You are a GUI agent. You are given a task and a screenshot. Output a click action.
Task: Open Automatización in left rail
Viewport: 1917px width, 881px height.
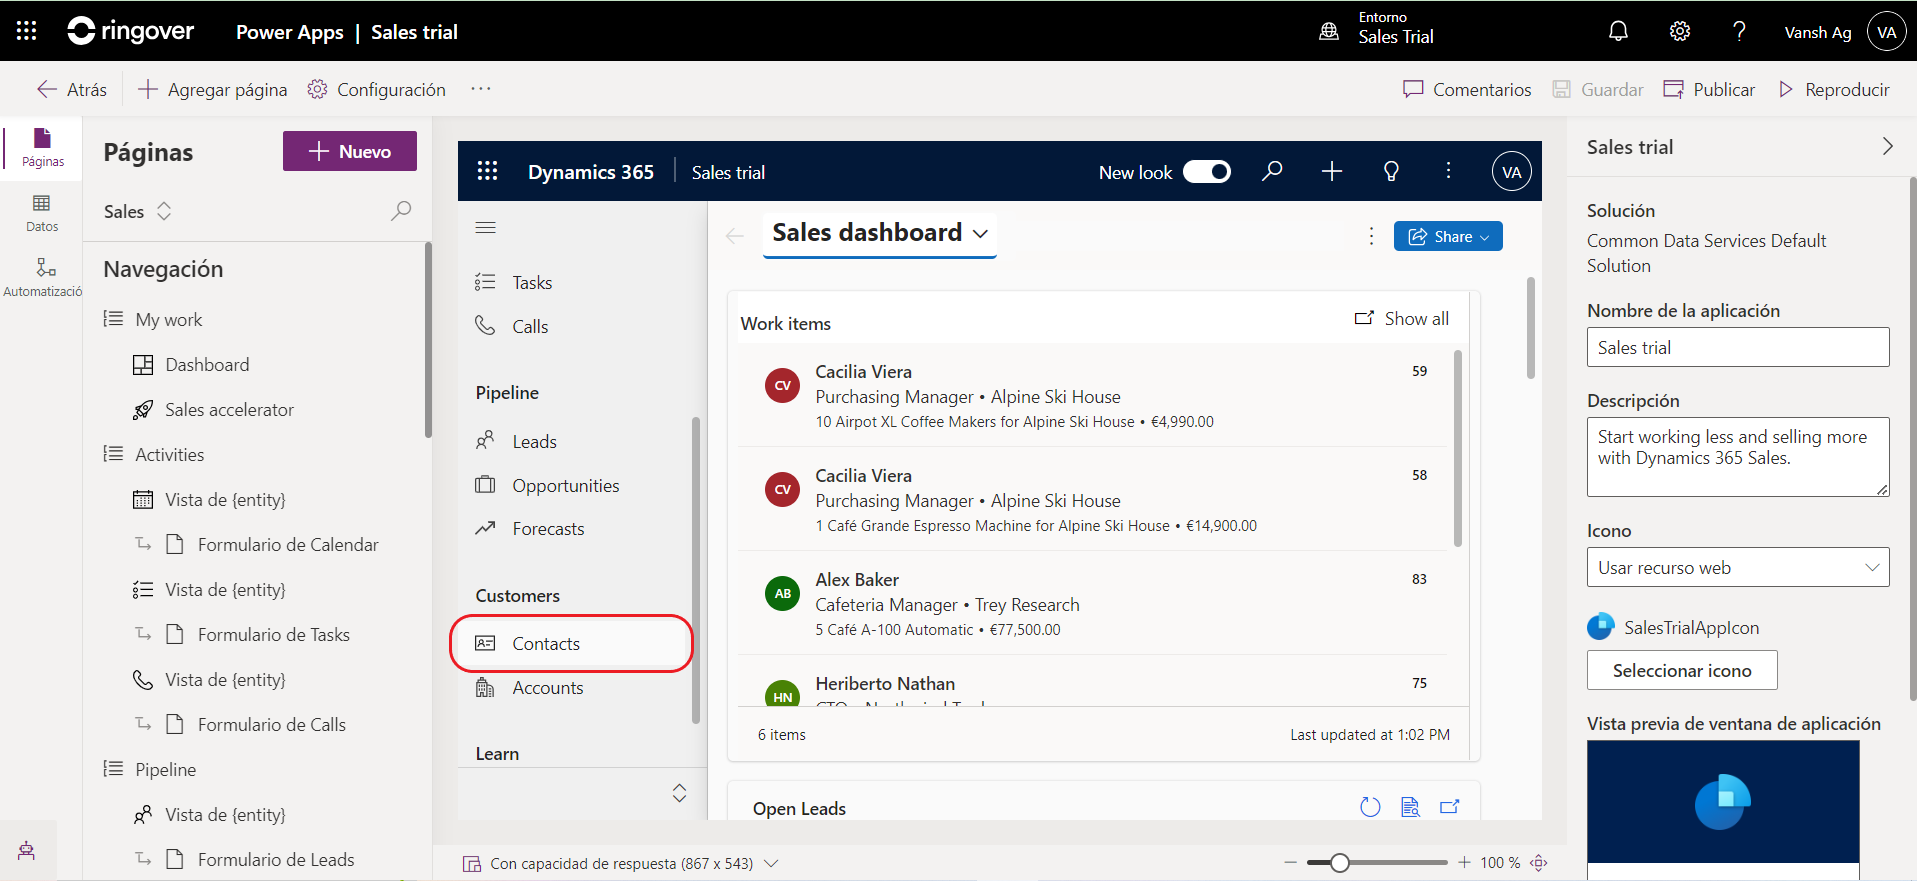pyautogui.click(x=42, y=278)
